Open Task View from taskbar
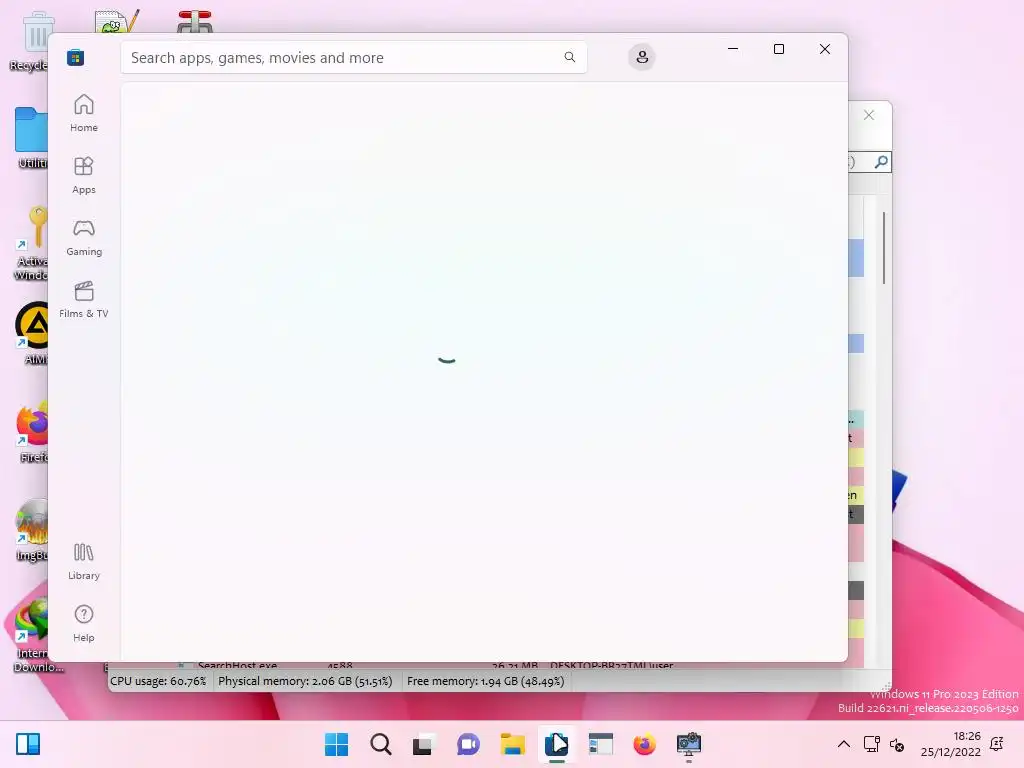 coord(423,744)
